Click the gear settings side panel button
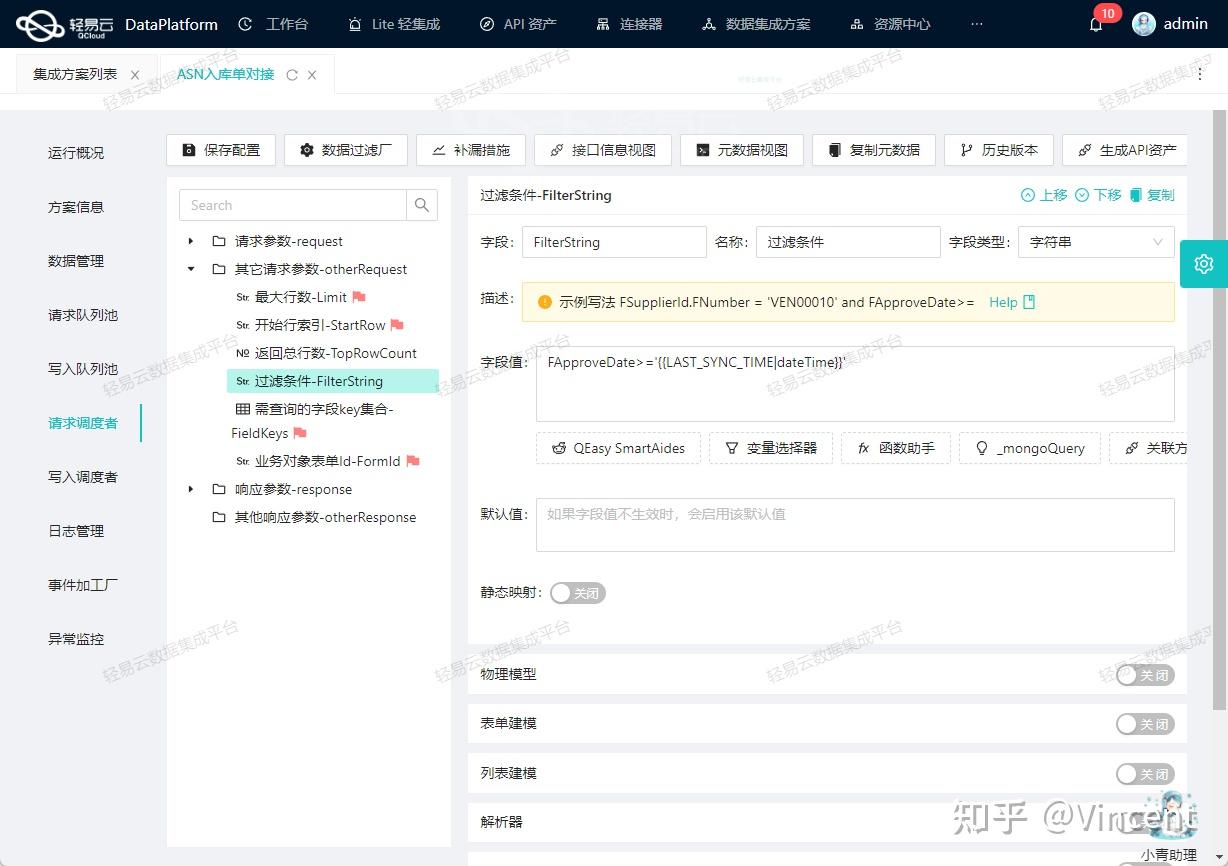1228x866 pixels. pyautogui.click(x=1205, y=264)
